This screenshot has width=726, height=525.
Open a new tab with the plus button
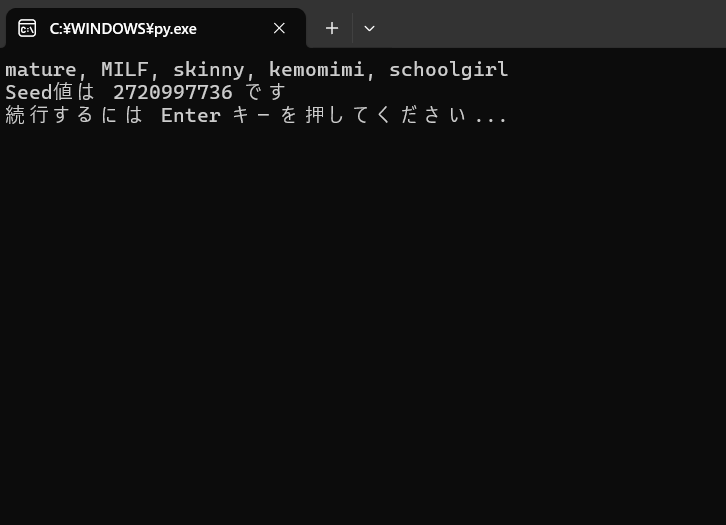click(332, 28)
